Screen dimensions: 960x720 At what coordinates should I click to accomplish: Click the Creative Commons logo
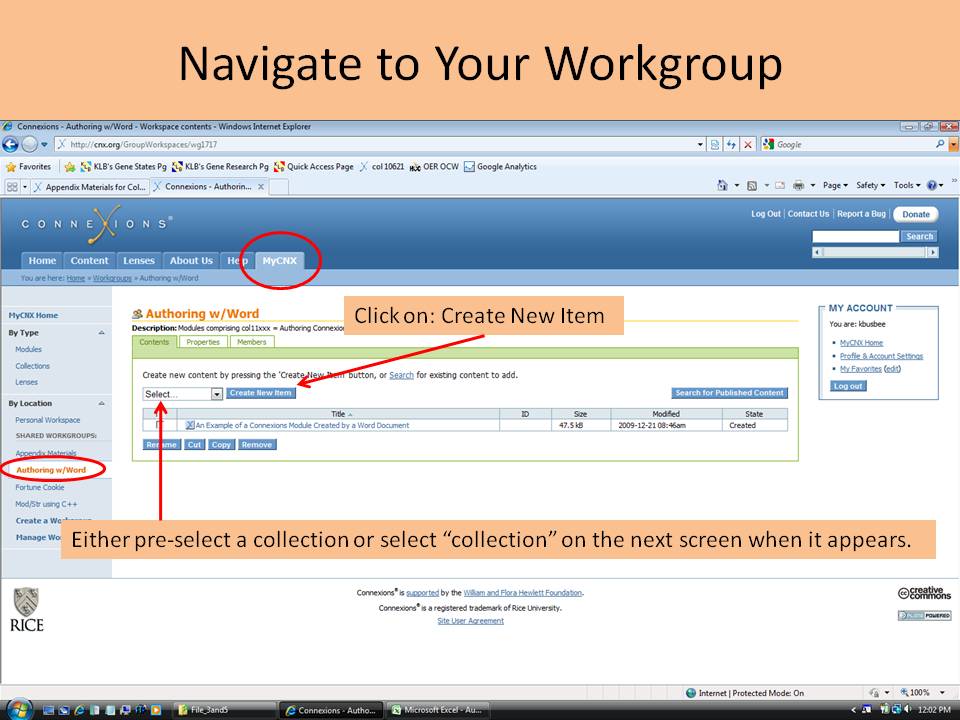pyautogui.click(x=923, y=594)
